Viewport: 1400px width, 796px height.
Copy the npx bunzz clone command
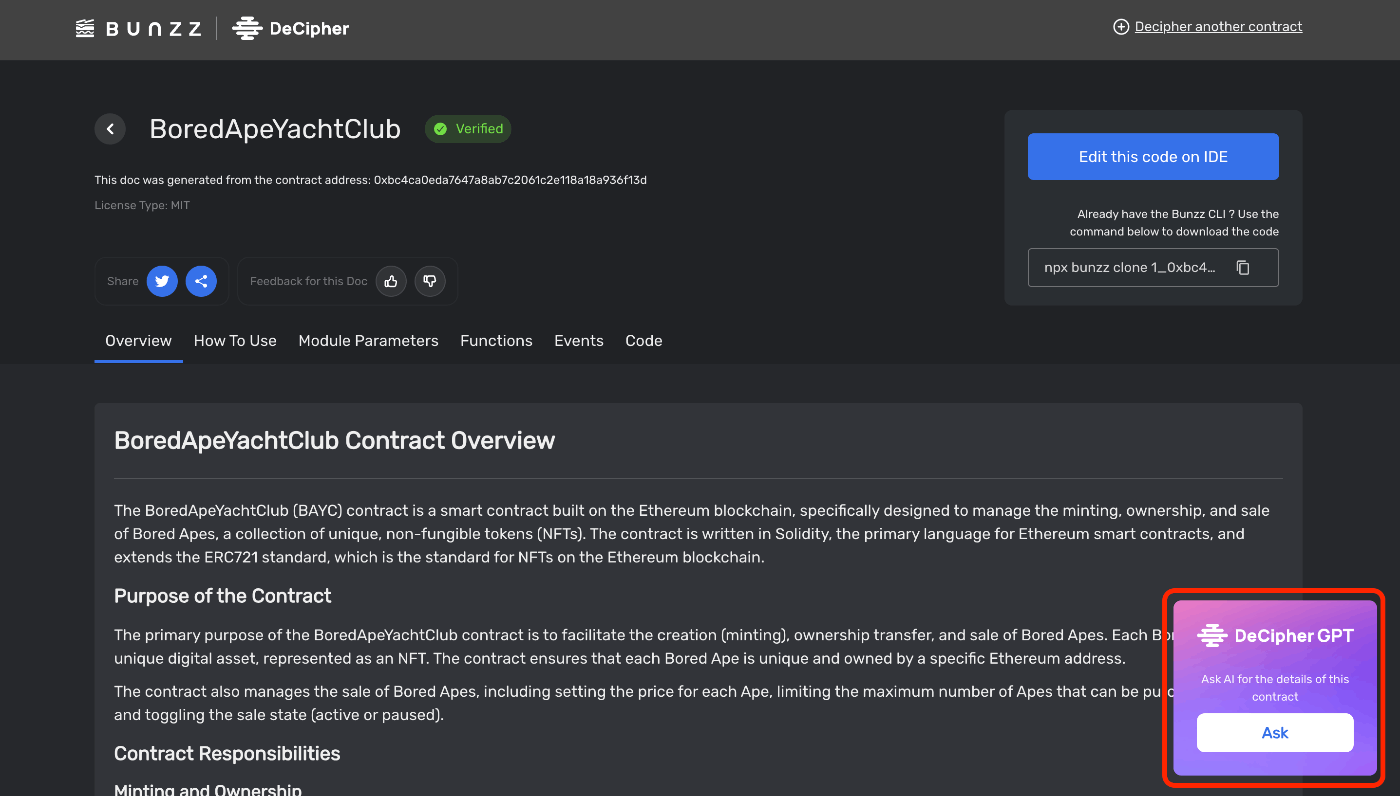pyautogui.click(x=1243, y=268)
